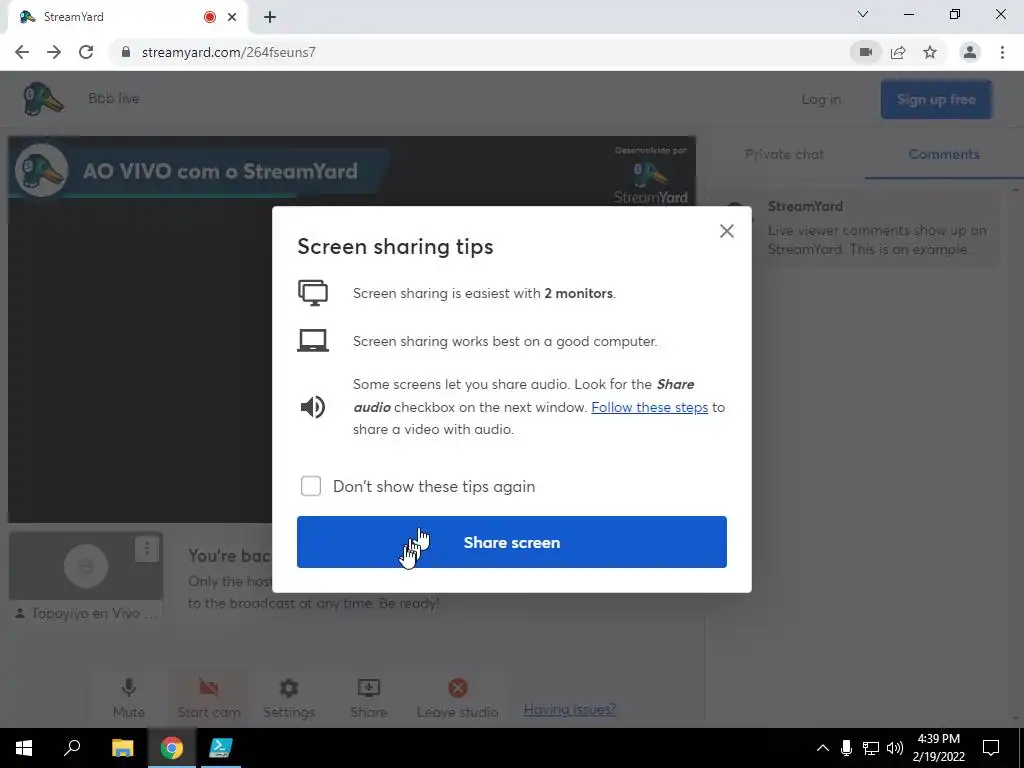The width and height of the screenshot is (1024, 768).
Task: Open the Chrome three-dot menu
Action: pos(1002,52)
